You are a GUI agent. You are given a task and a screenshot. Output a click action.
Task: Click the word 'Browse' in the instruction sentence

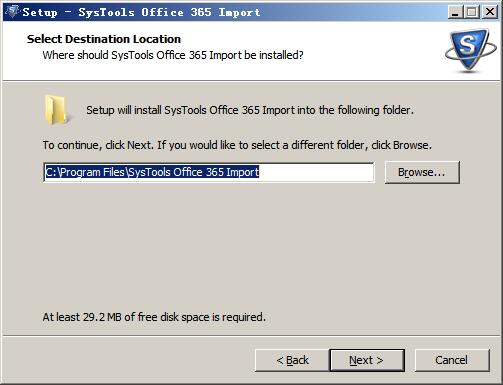point(411,145)
